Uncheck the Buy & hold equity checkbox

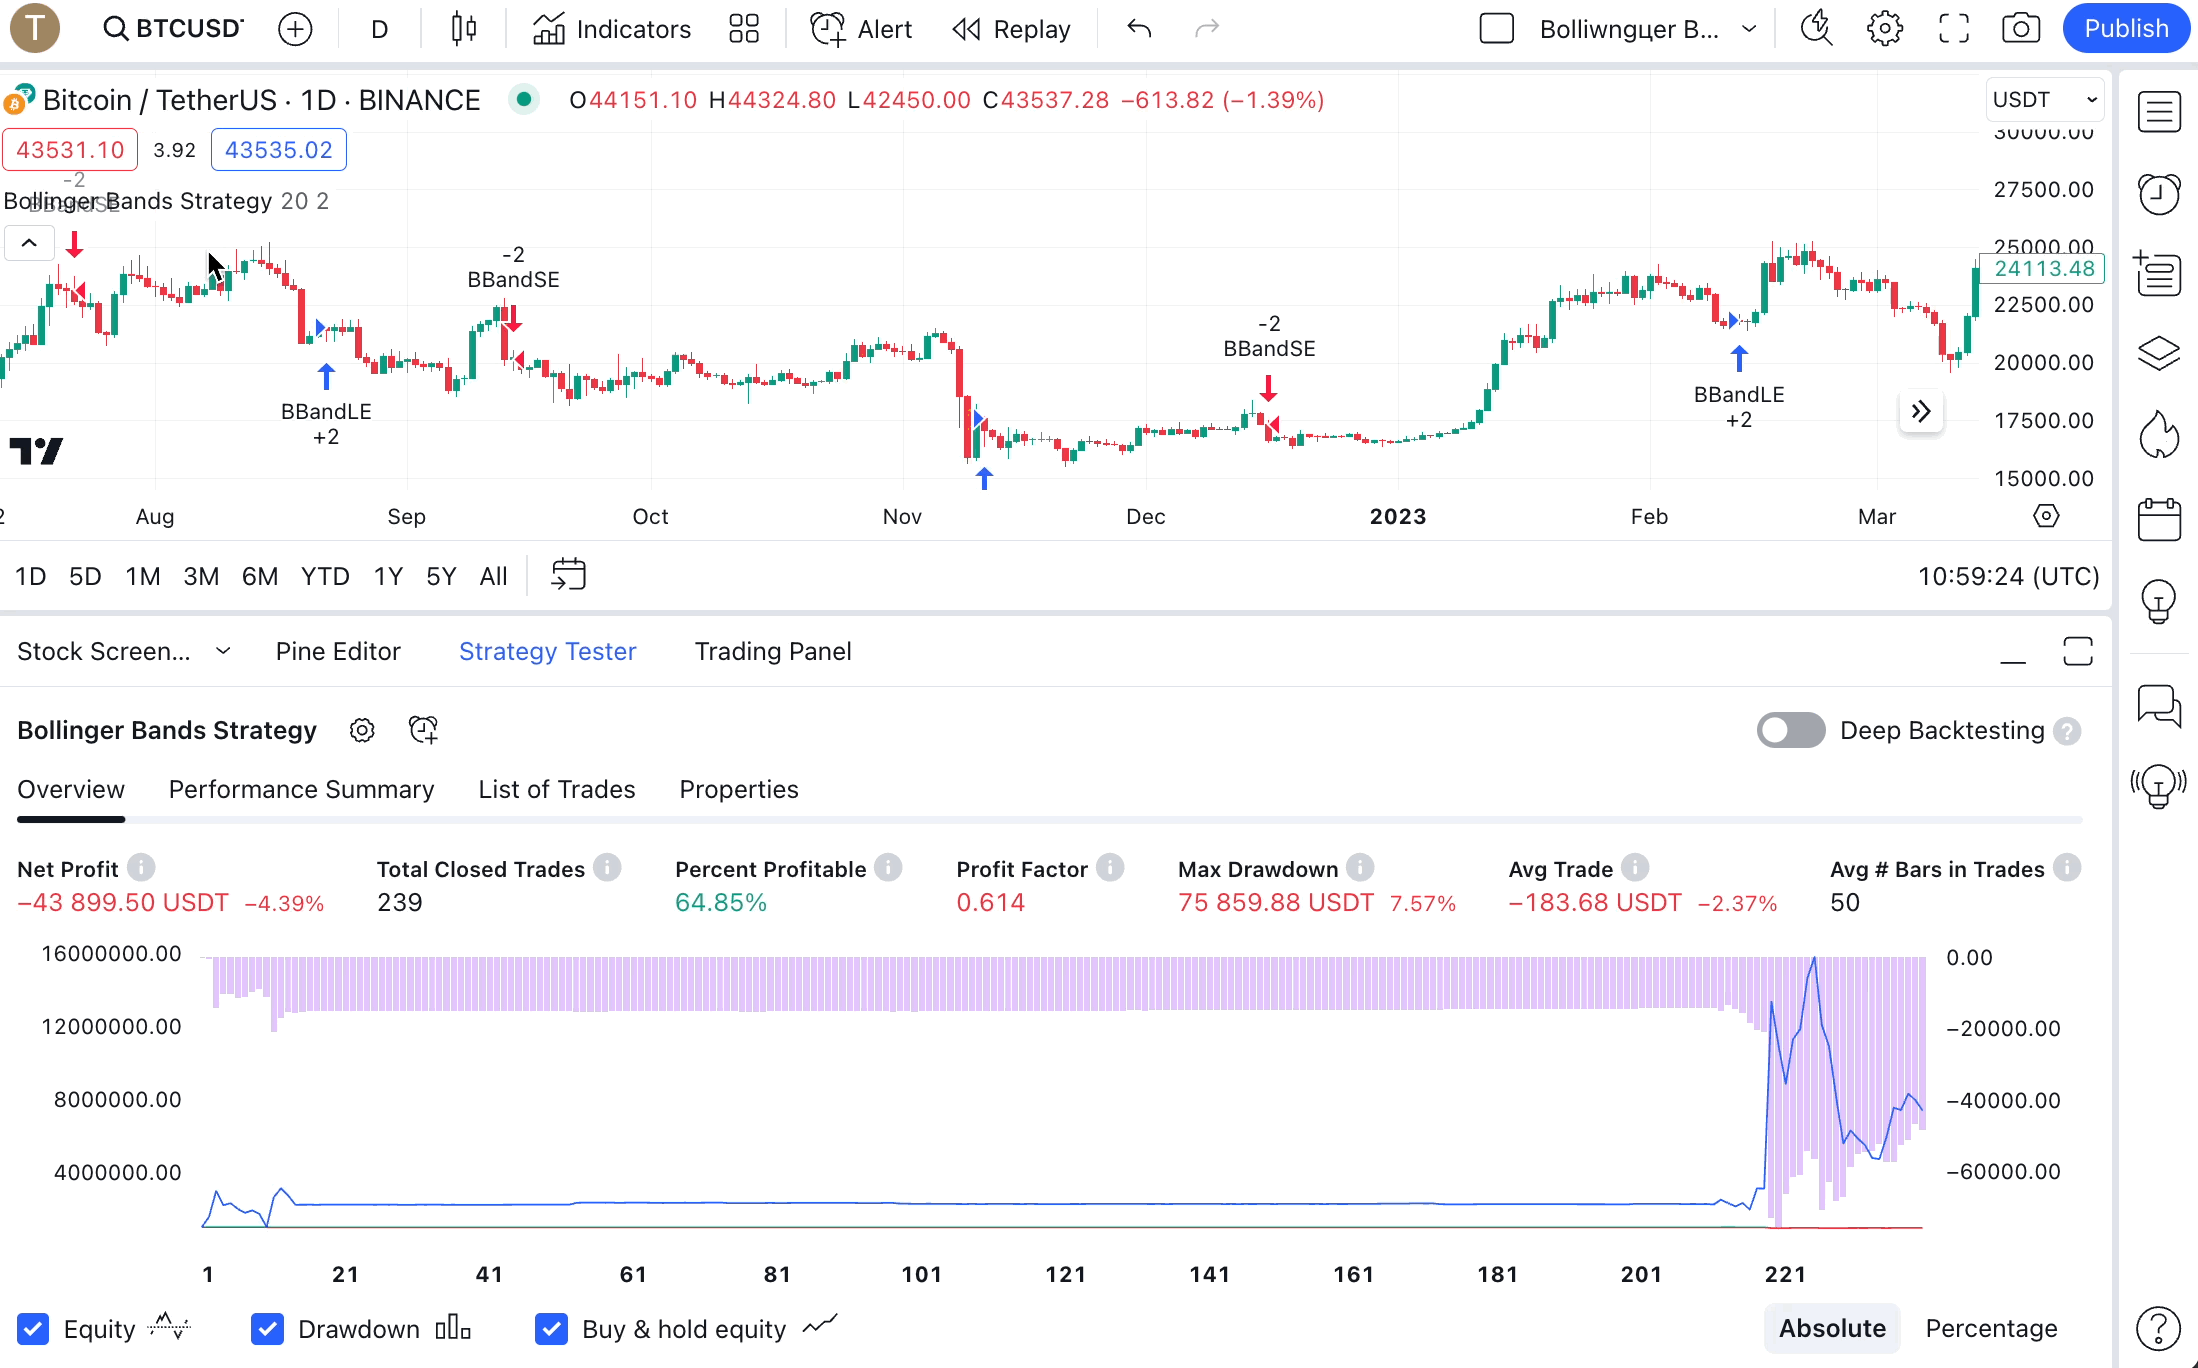click(x=551, y=1329)
